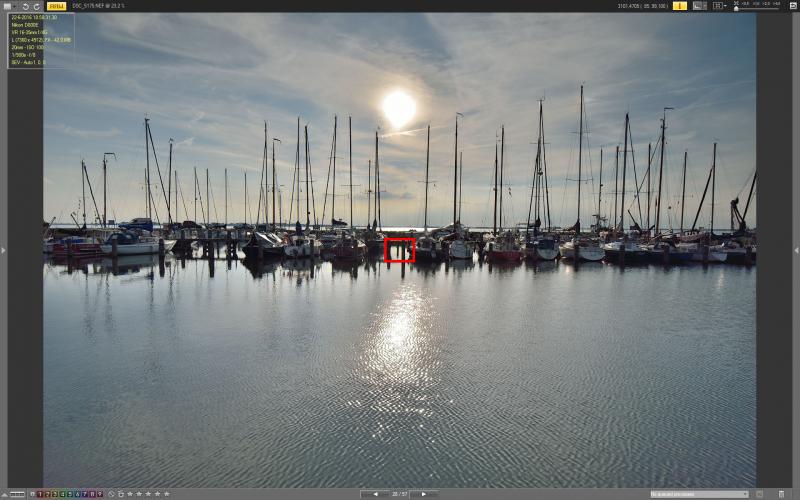Expand the left side panel arrow

click(3, 250)
